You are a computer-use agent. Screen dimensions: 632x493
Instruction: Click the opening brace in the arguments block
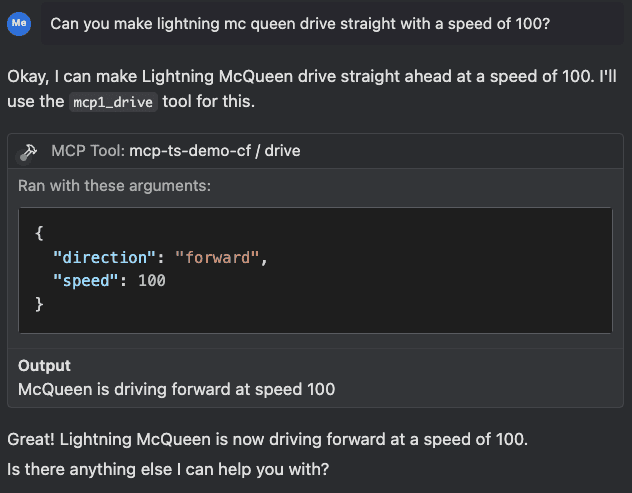coord(39,233)
